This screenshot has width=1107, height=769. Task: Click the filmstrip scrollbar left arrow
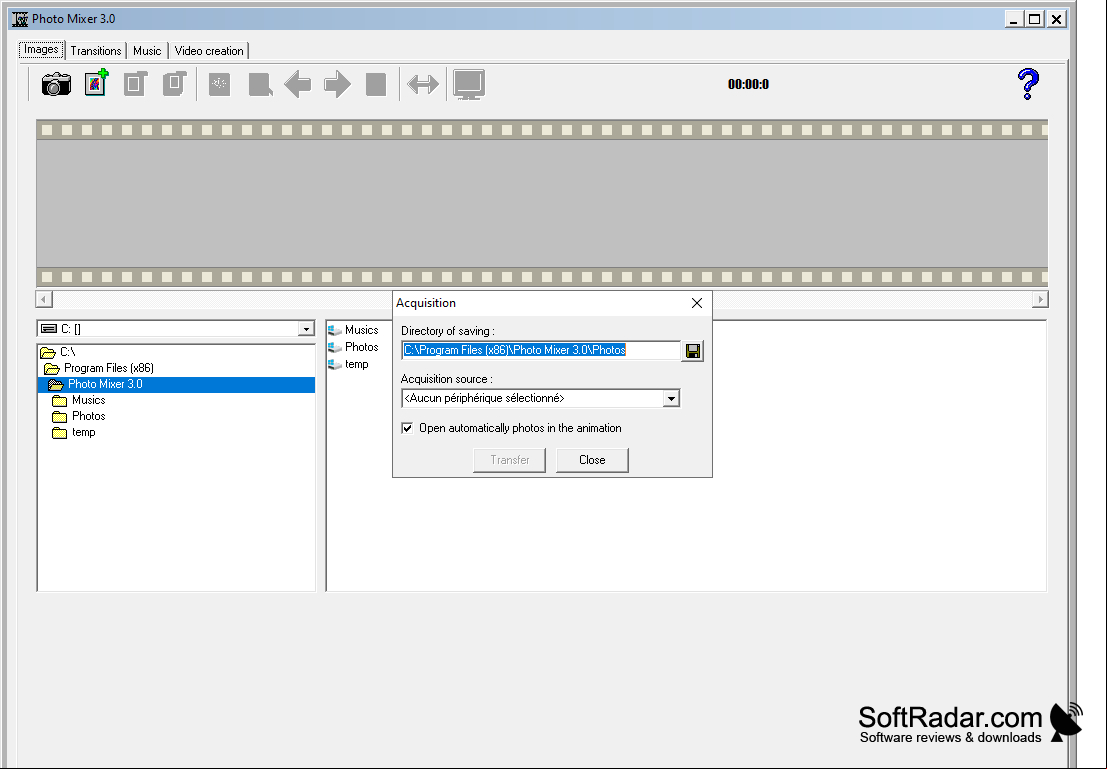[44, 299]
